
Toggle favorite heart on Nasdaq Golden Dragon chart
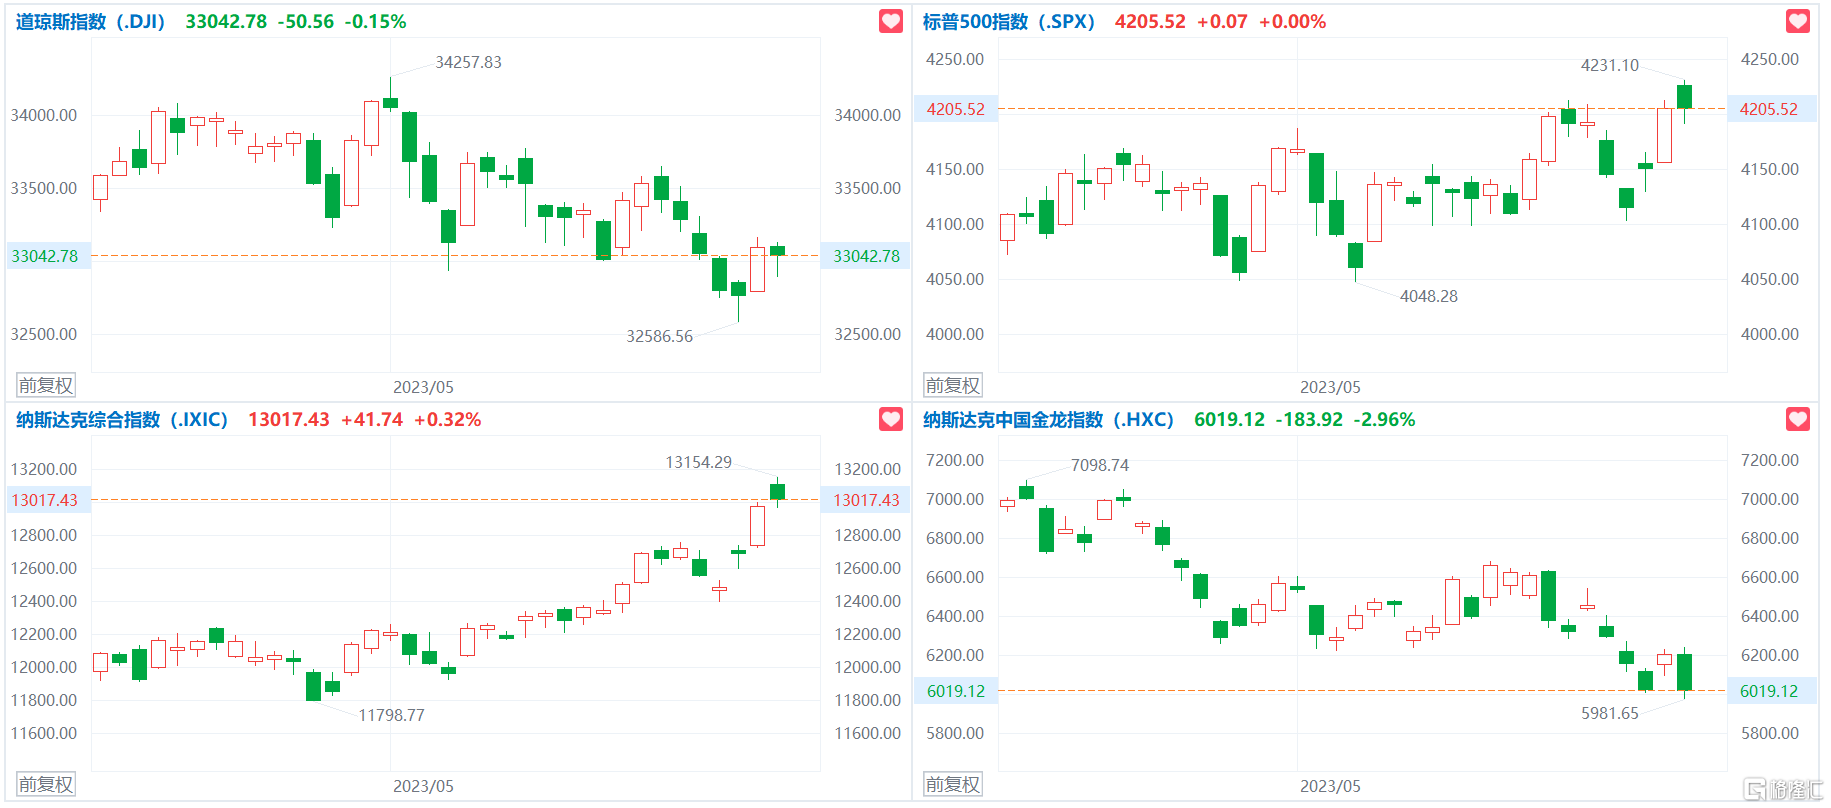[1798, 419]
